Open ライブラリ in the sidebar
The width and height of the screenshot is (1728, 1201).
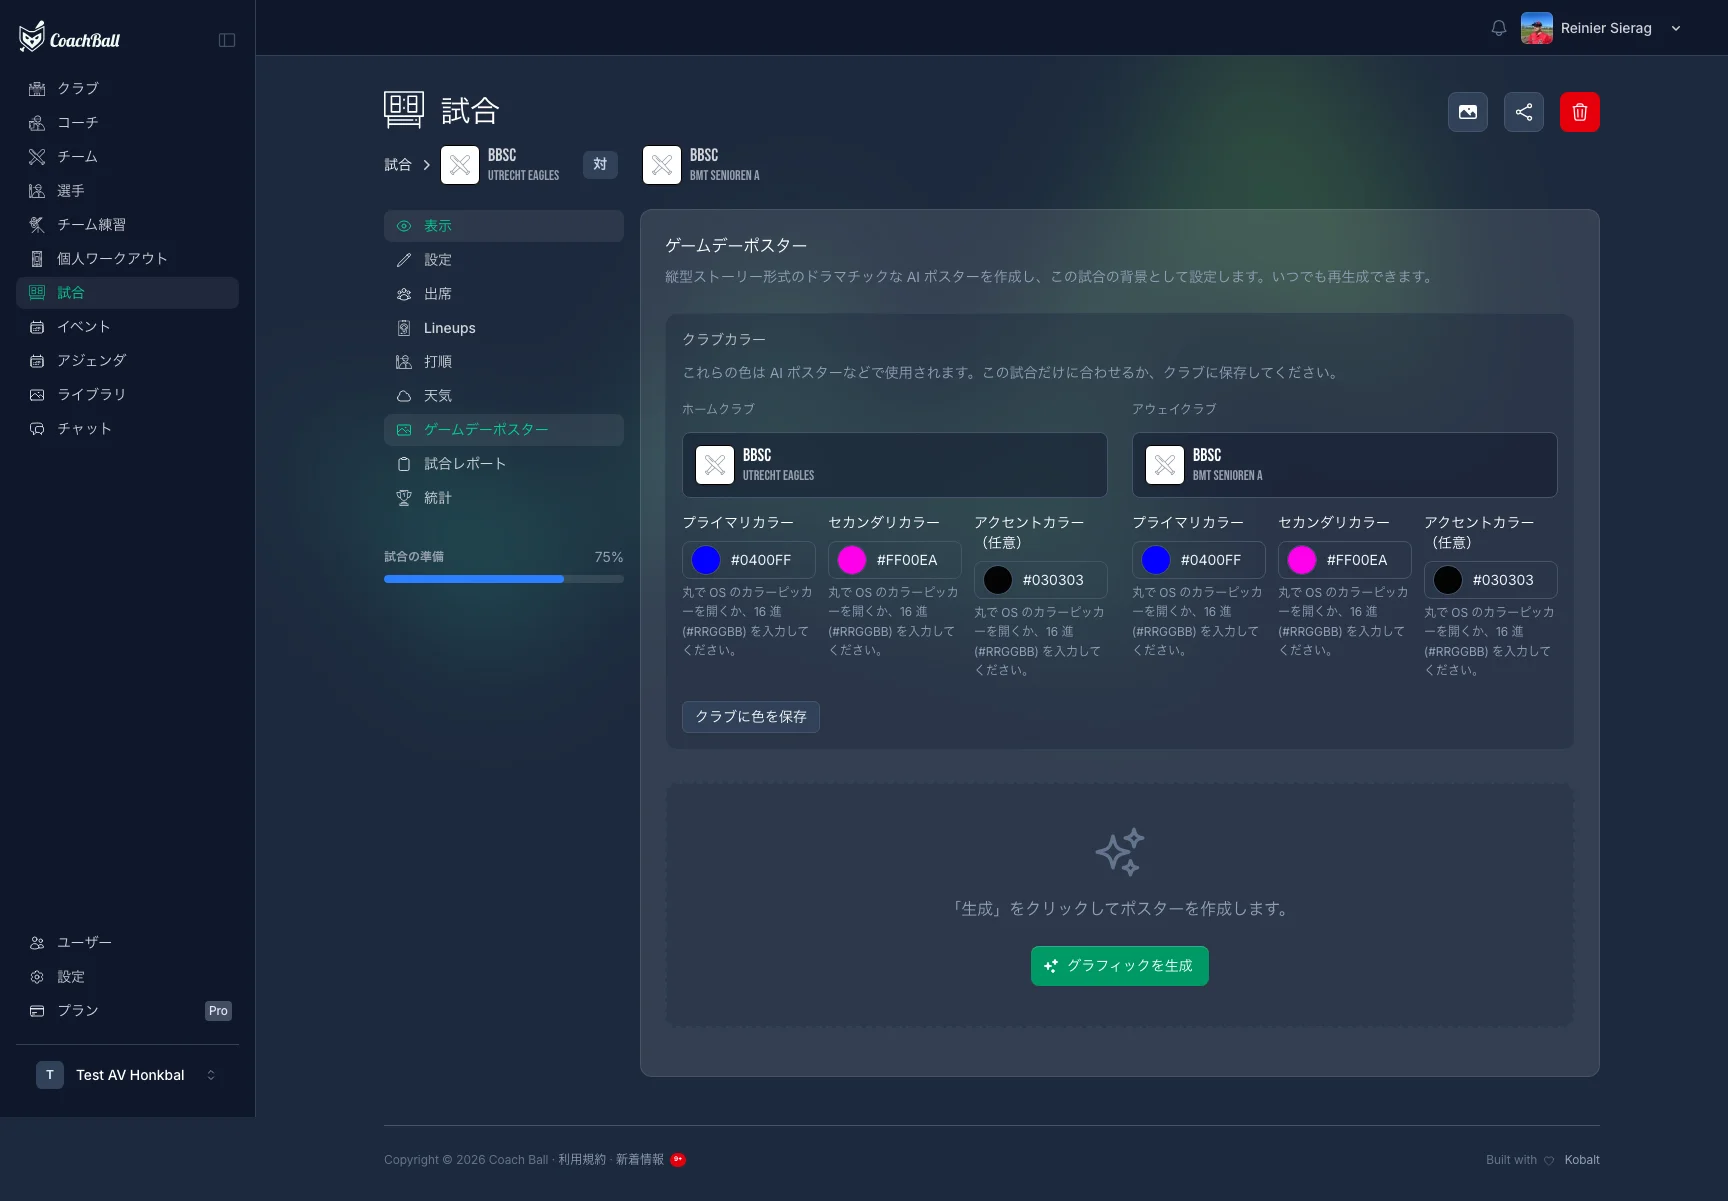(x=127, y=394)
